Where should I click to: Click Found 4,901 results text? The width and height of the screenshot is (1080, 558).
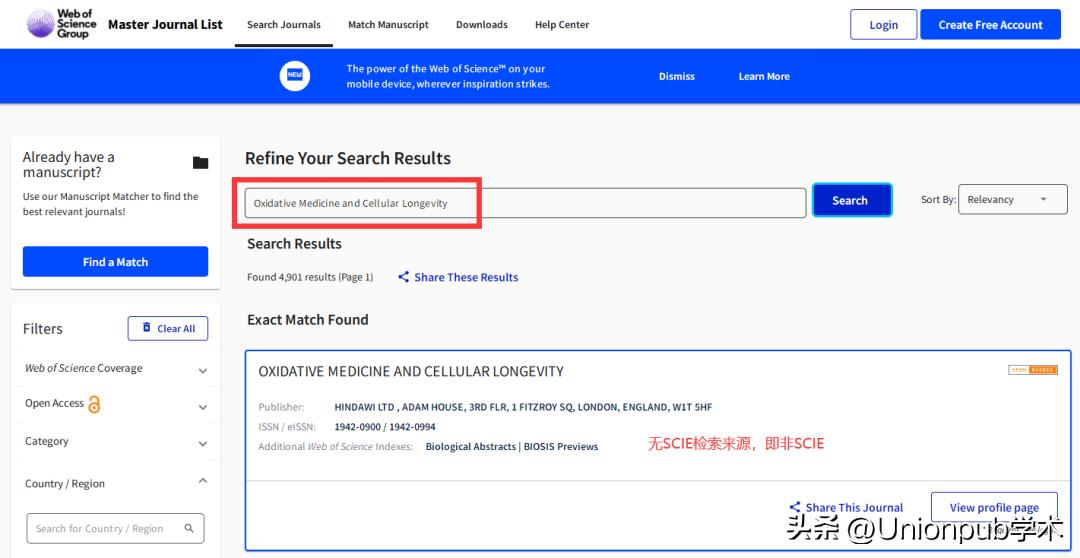(x=310, y=277)
